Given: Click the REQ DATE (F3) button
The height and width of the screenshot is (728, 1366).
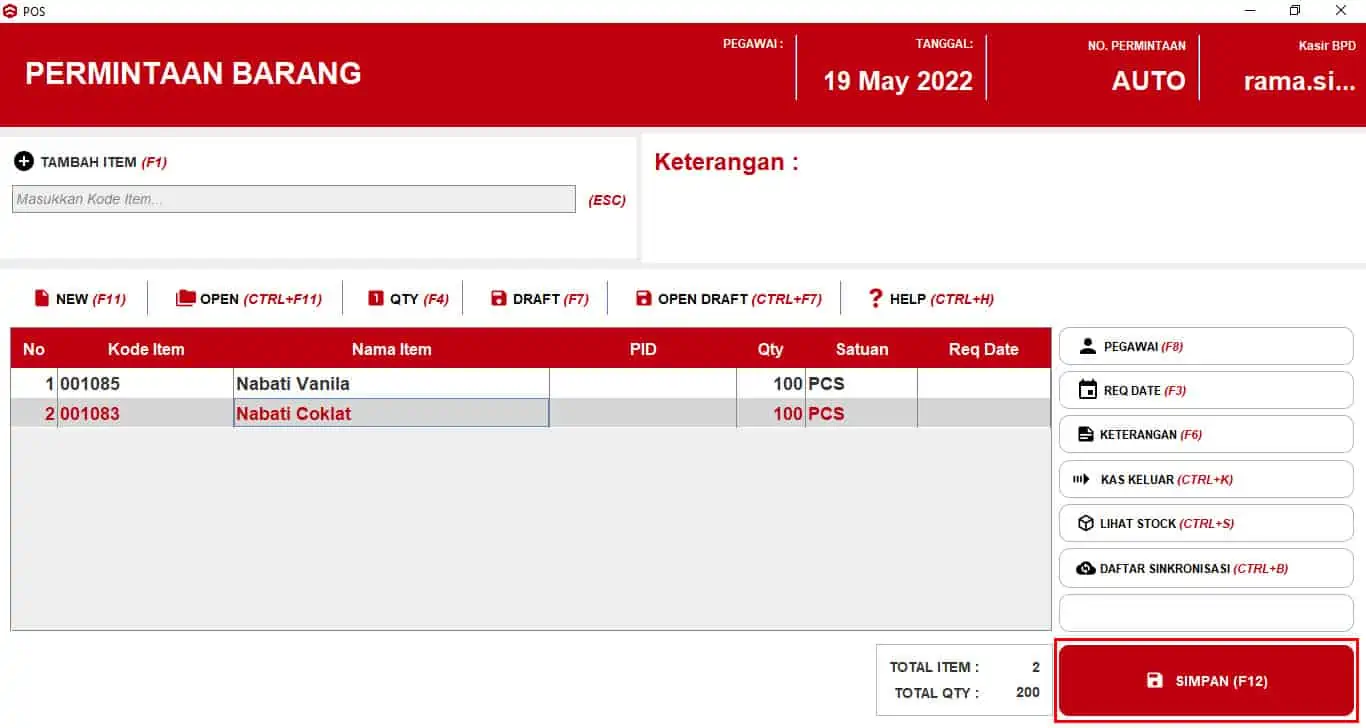Looking at the screenshot, I should tap(1206, 390).
